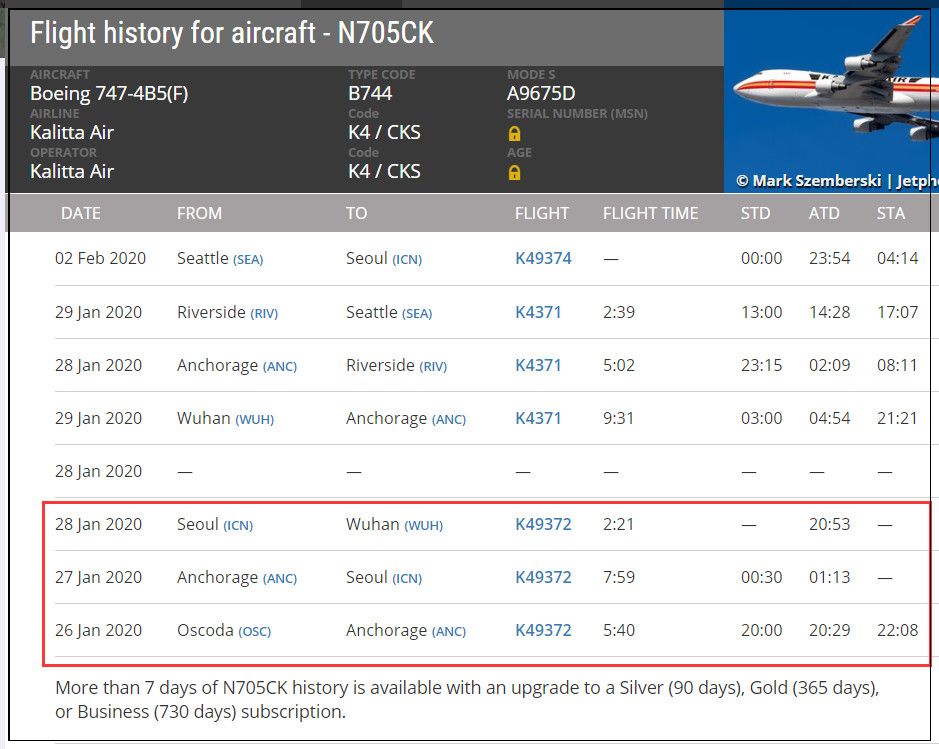Image resolution: width=939 pixels, height=749 pixels.
Task: Open K49372 flight from Oscoda to Anchorage
Action: (543, 630)
